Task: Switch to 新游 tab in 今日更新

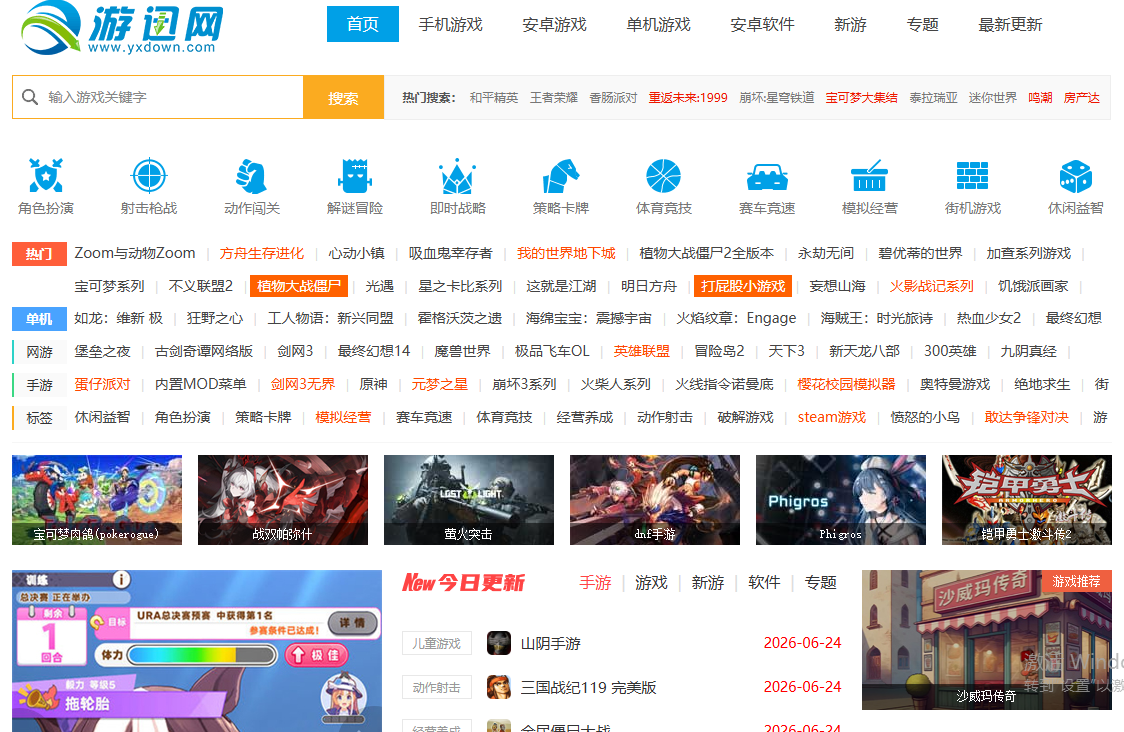Action: (708, 583)
